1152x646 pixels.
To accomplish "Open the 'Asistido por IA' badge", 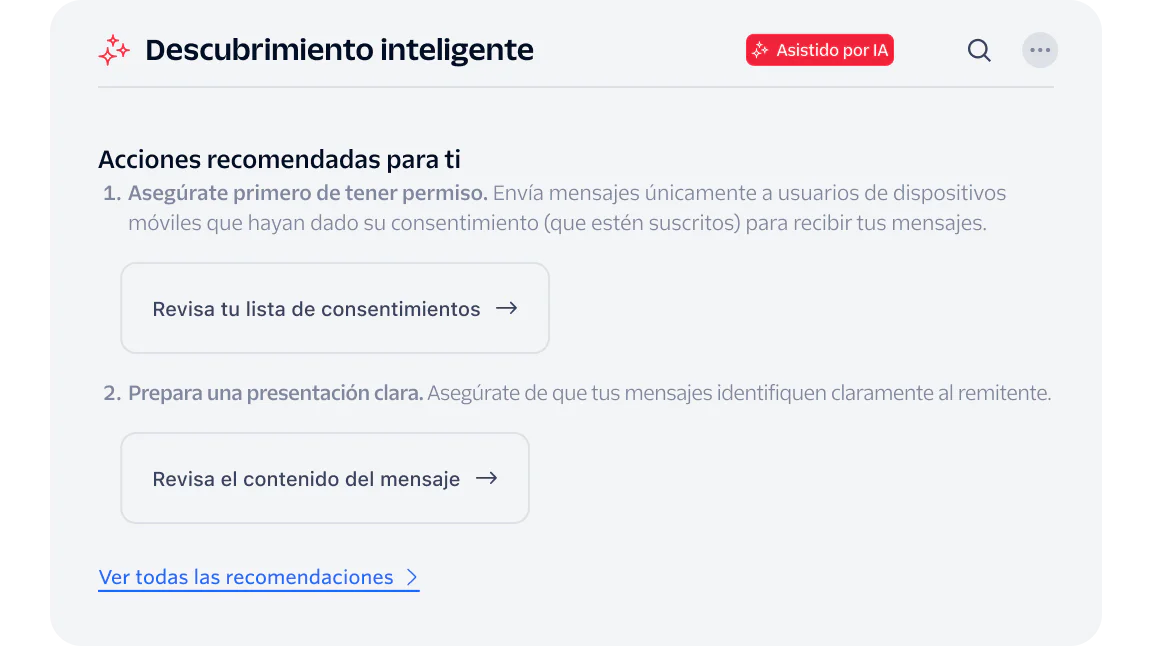I will pos(820,48).
